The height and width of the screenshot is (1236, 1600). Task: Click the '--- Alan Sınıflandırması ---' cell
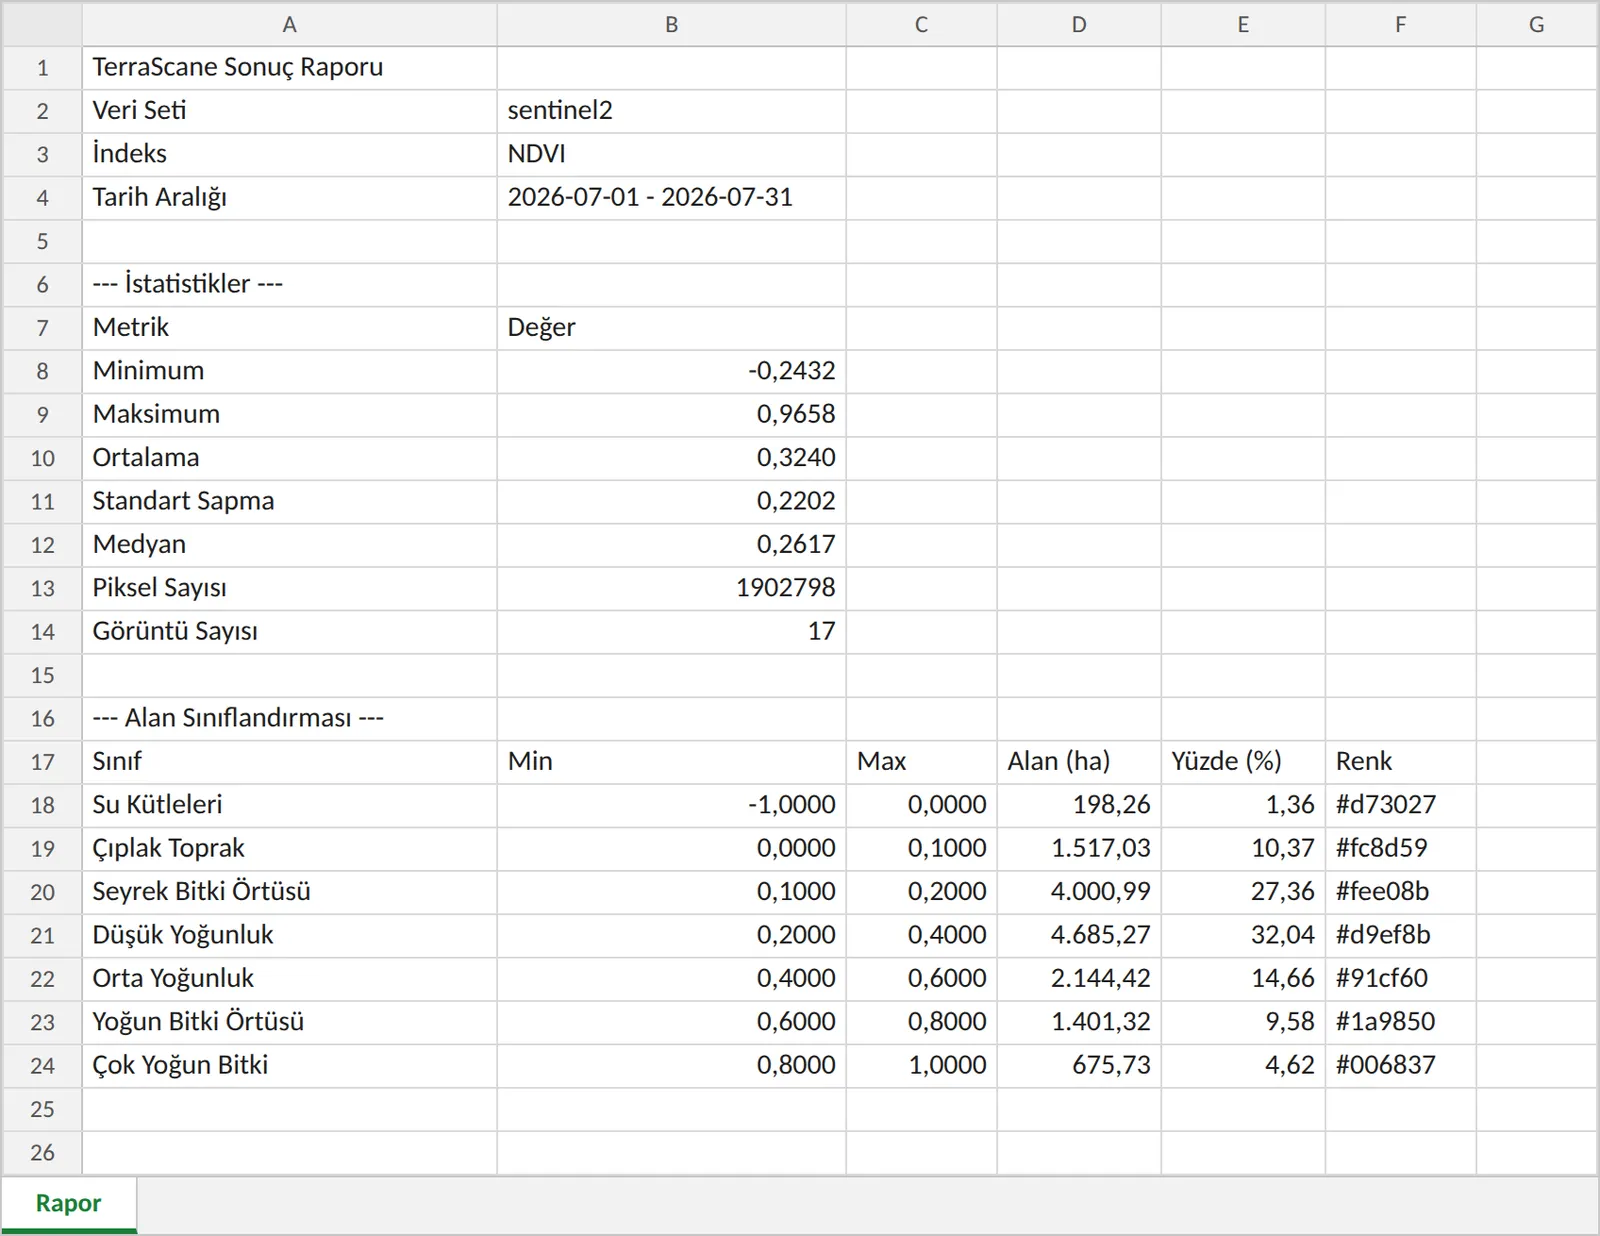point(289,719)
